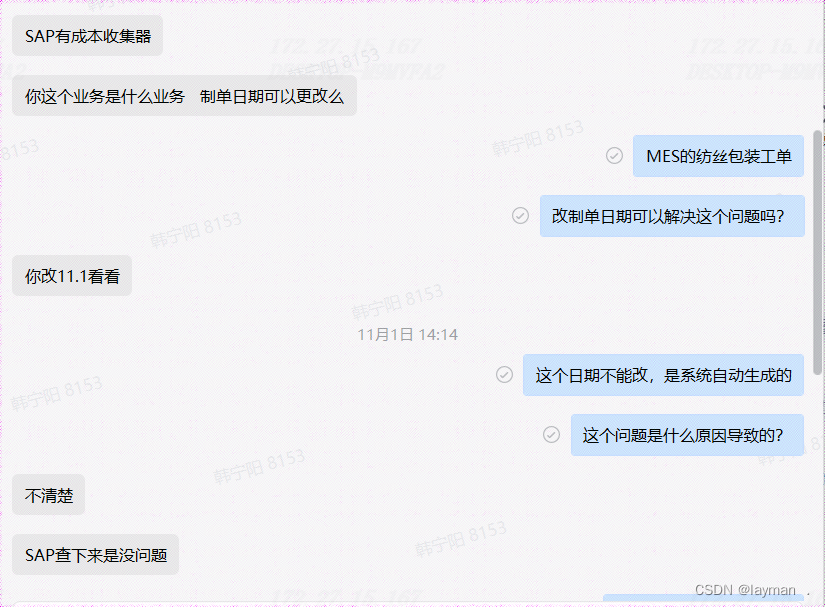825x607 pixels.
Task: Click bubble 这个日期不能改，是系统自动生成的
Action: [663, 375]
